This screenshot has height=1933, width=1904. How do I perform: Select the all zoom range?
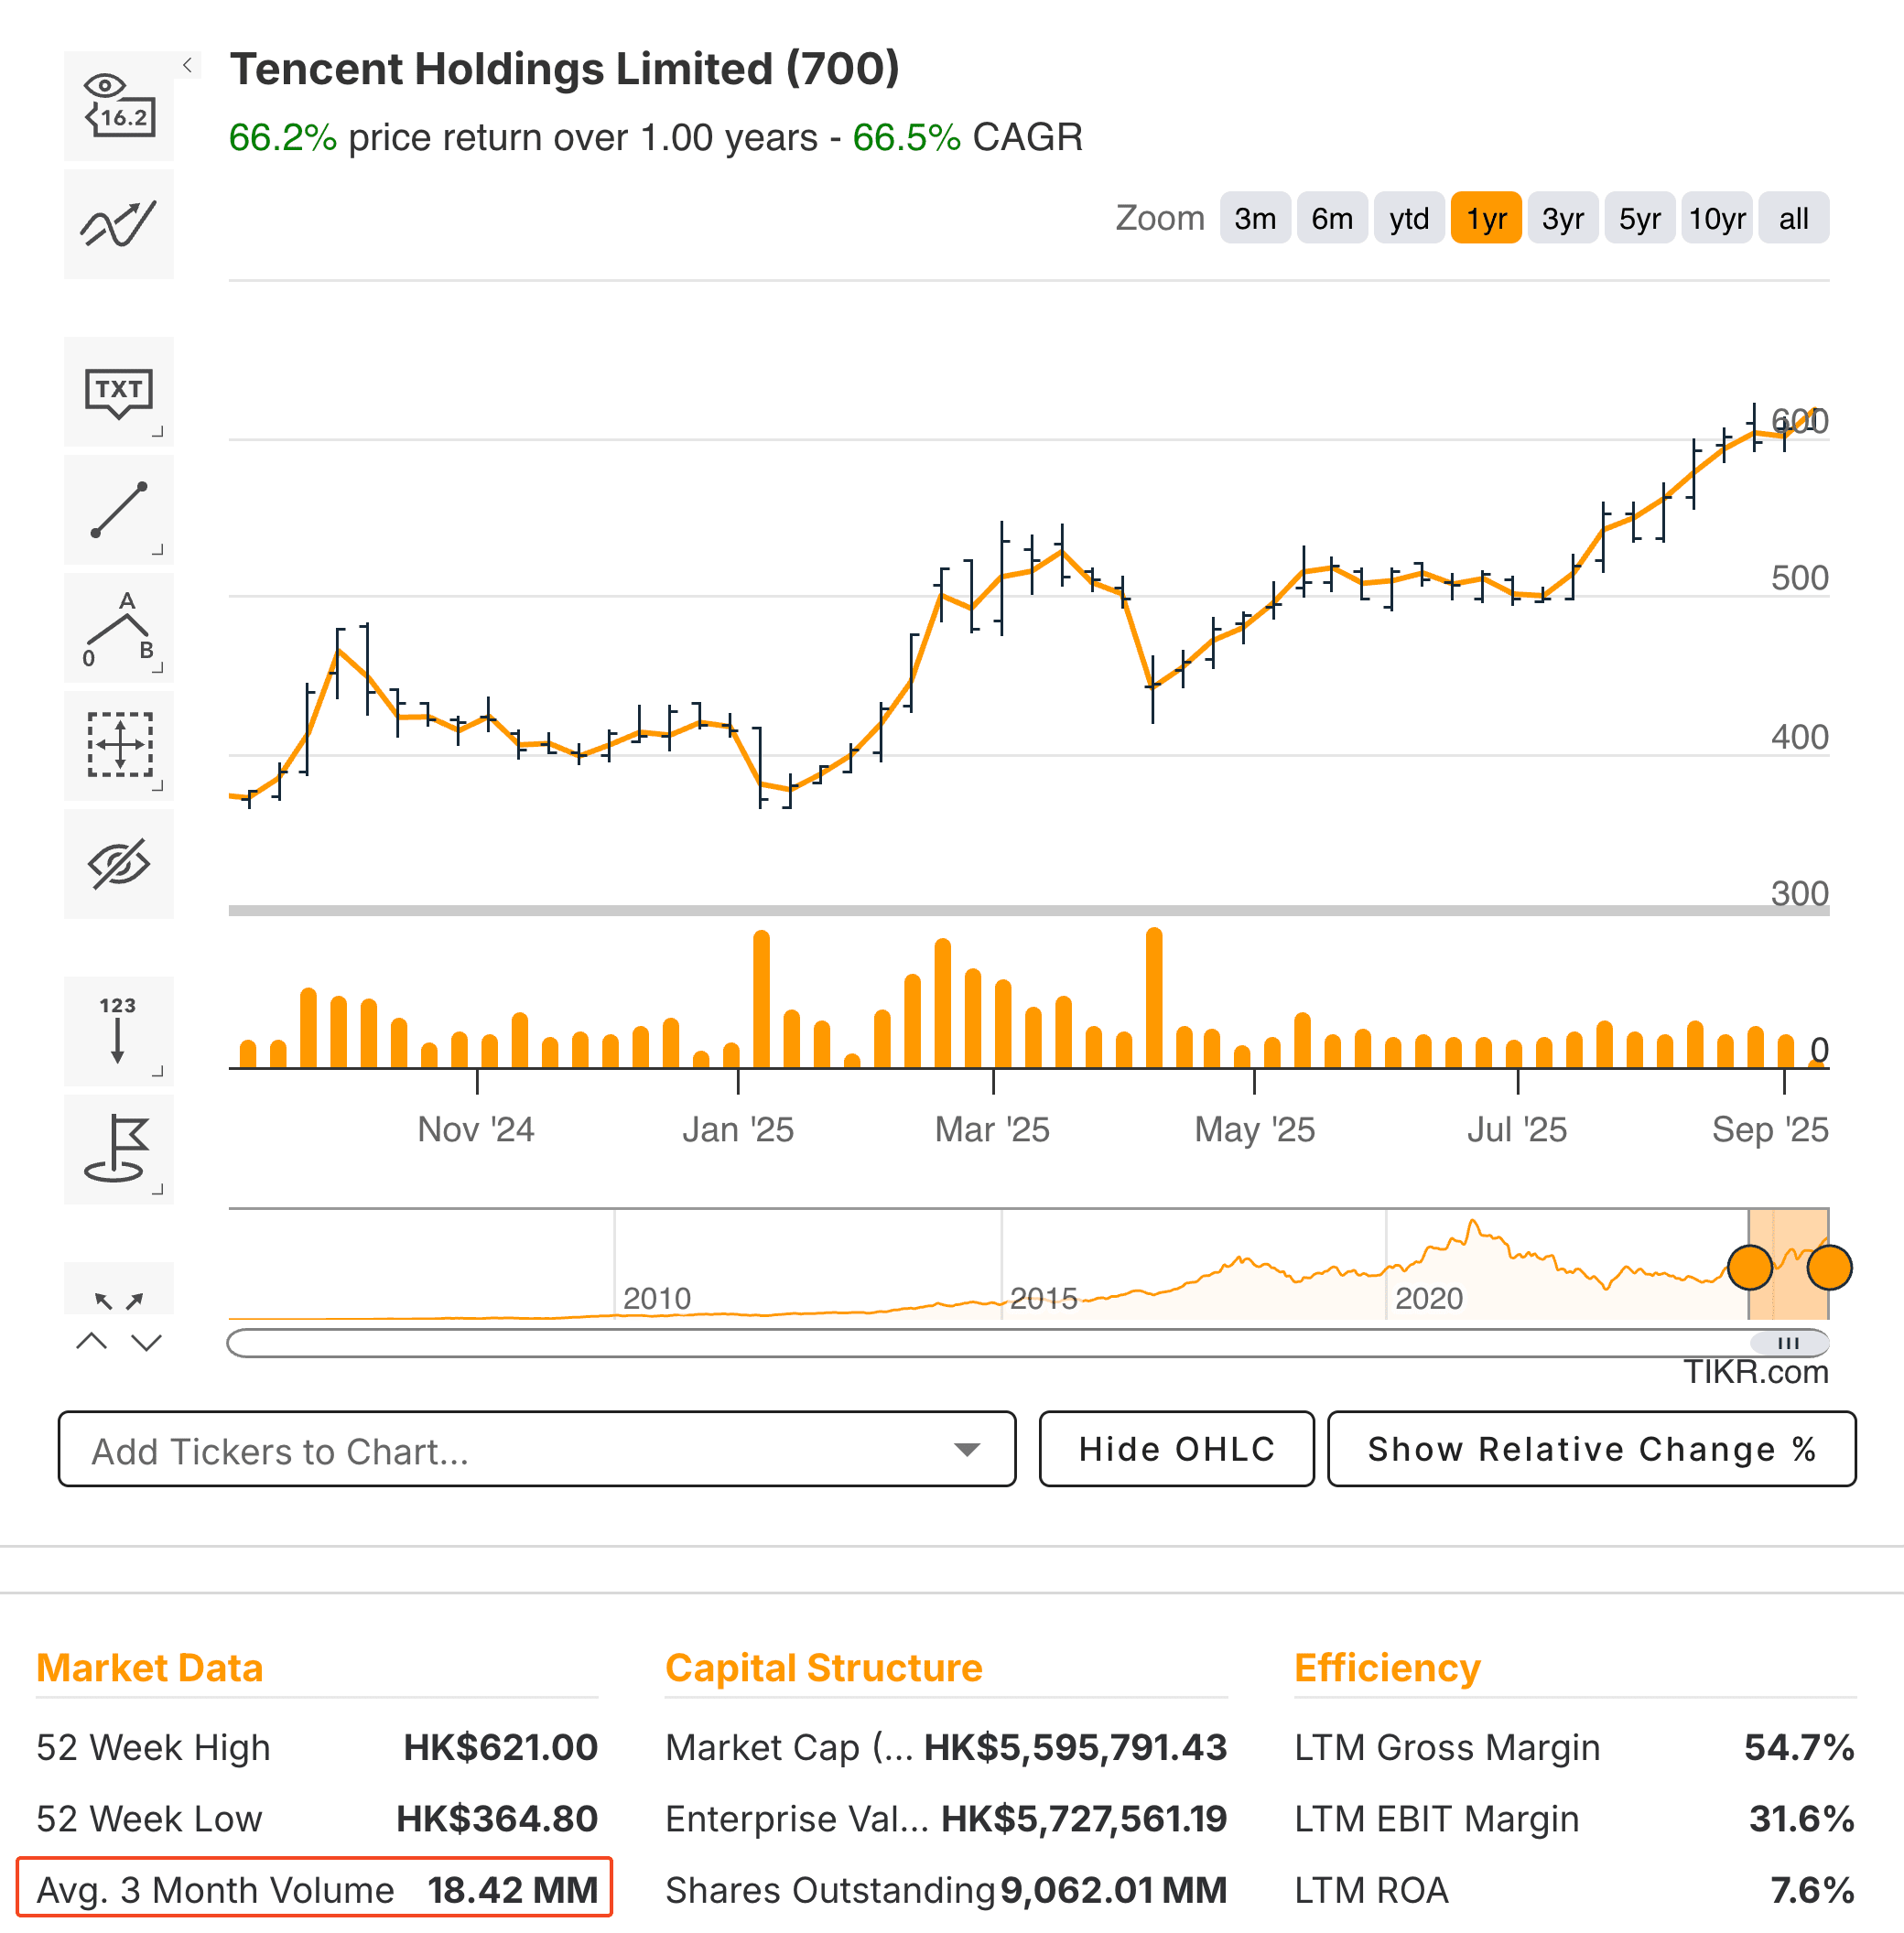[1793, 218]
